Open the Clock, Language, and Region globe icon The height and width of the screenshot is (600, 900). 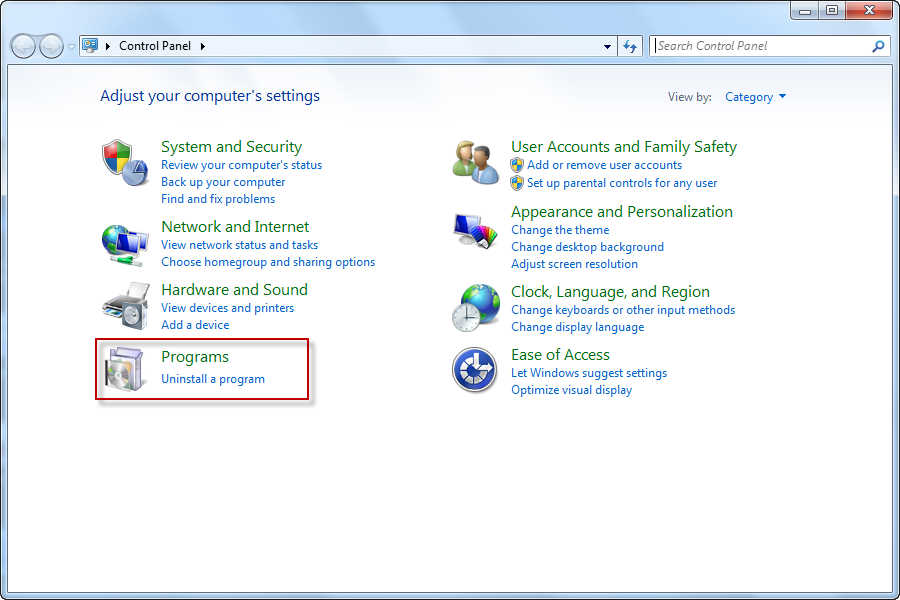click(475, 308)
